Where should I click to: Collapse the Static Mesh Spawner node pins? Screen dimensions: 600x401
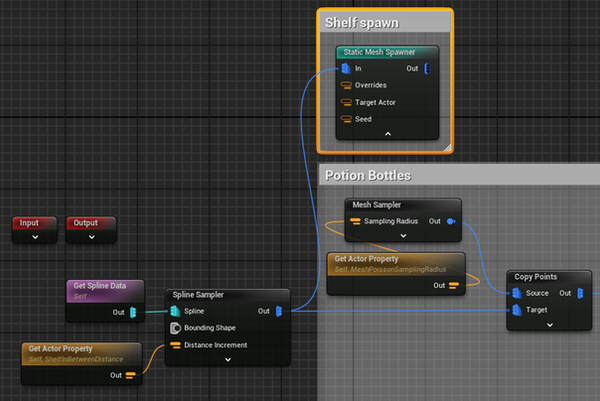coord(388,134)
